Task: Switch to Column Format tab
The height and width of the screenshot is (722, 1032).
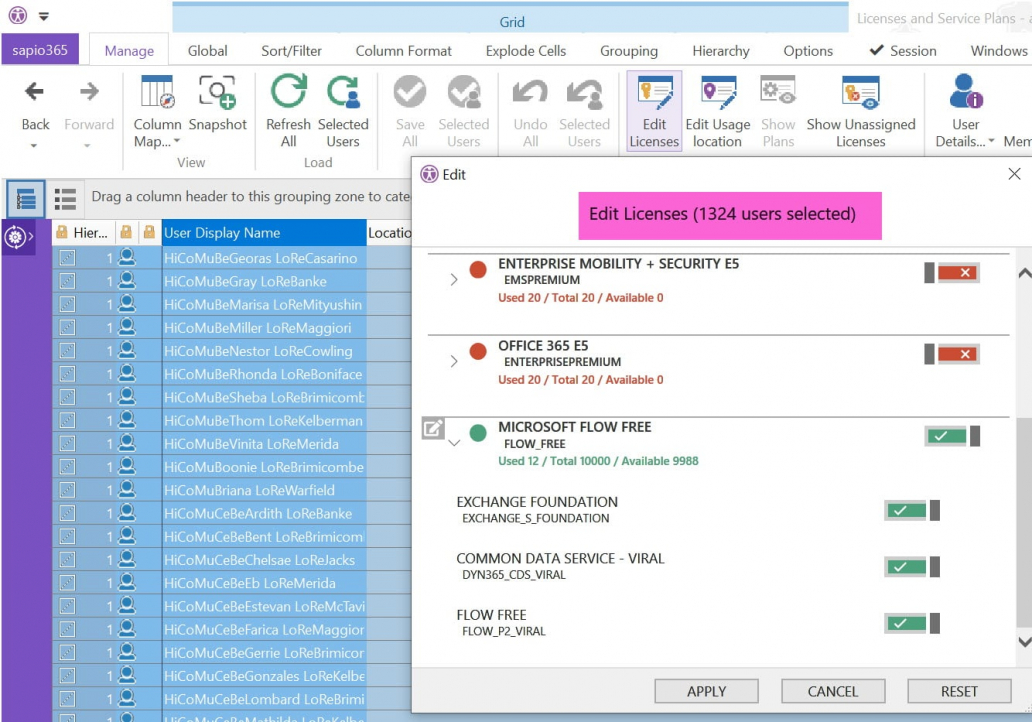Action: point(403,51)
